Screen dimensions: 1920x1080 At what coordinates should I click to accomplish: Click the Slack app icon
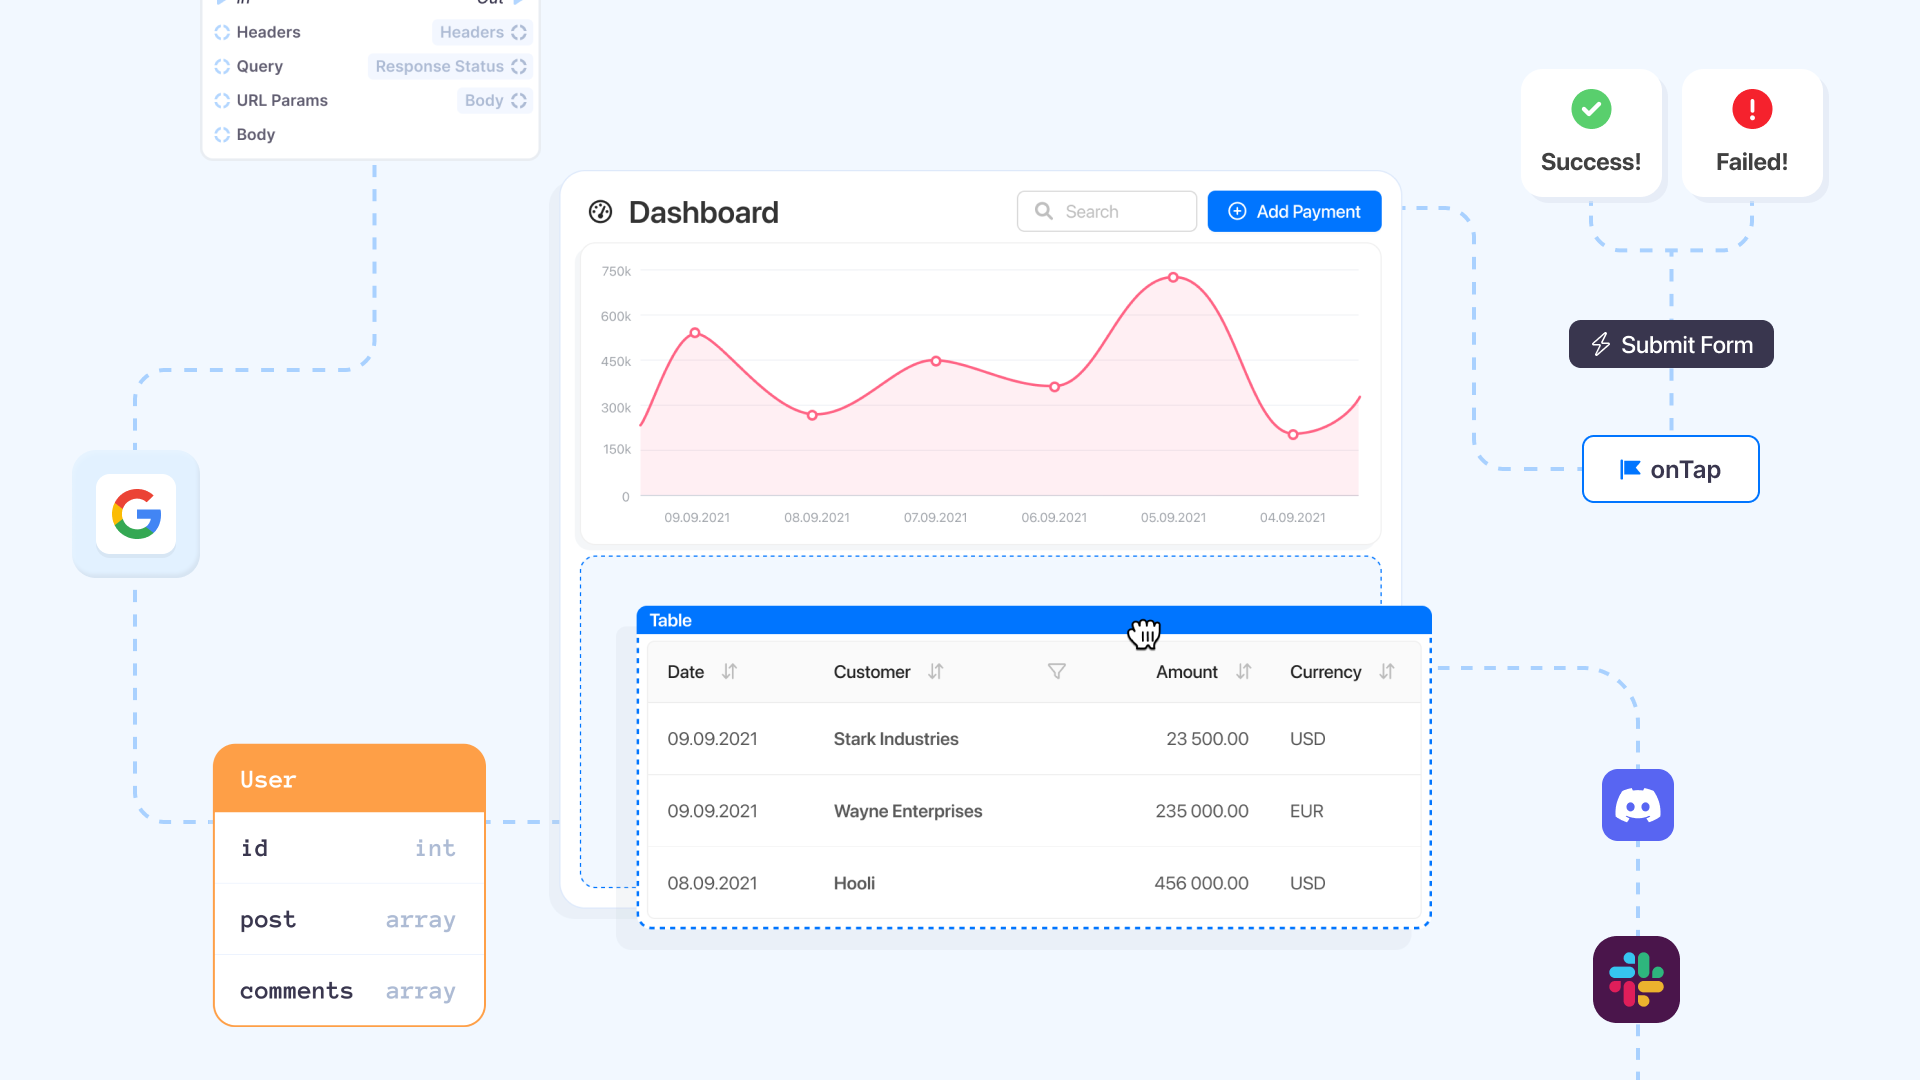[x=1636, y=979]
